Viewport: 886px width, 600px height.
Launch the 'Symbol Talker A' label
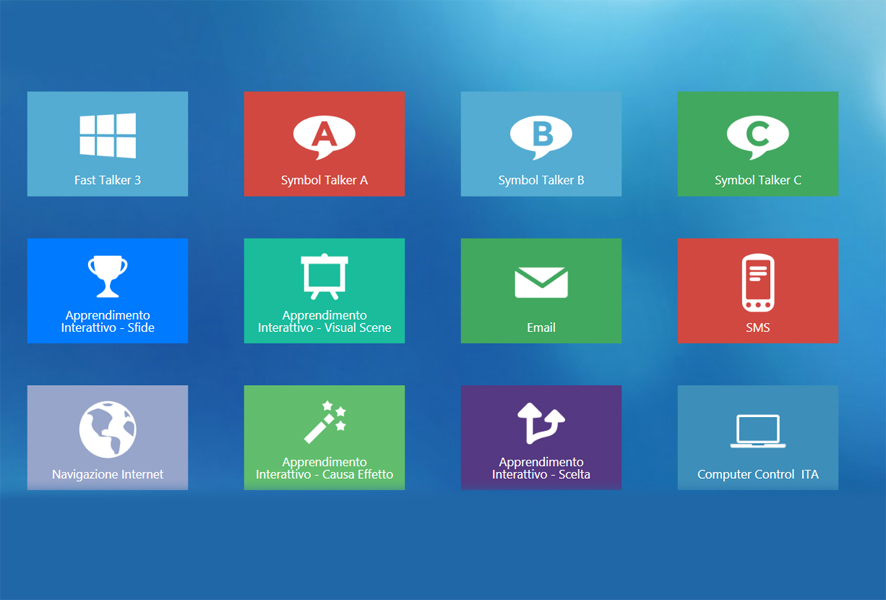click(x=324, y=181)
